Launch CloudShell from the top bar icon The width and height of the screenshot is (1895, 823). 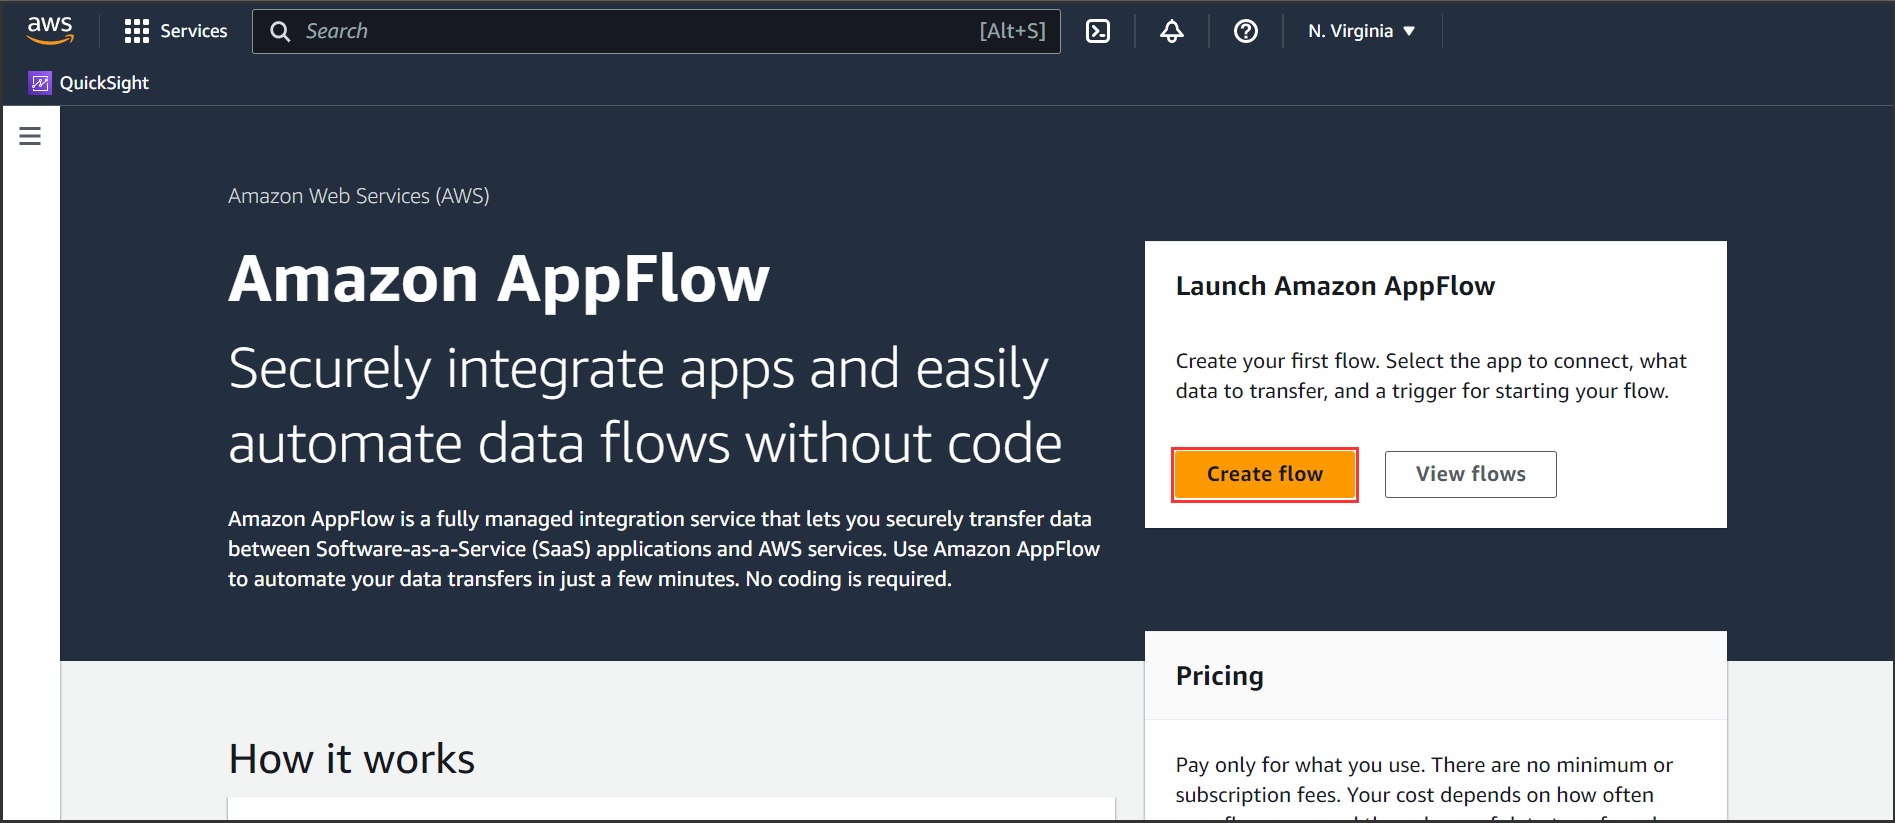[x=1098, y=31]
